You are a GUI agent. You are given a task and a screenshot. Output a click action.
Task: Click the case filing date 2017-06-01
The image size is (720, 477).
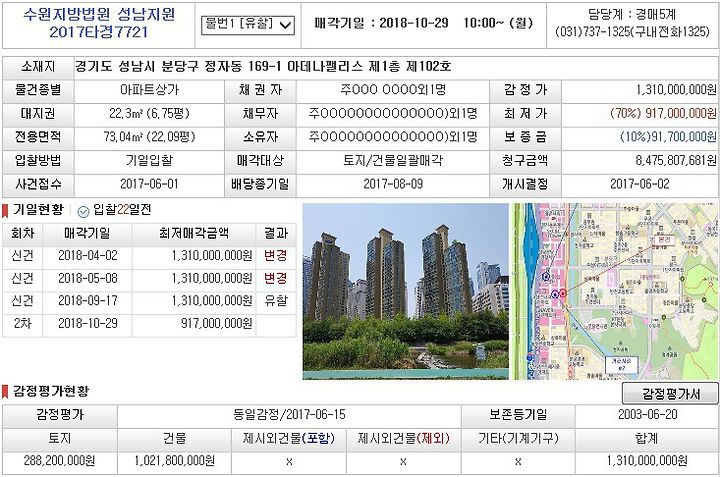coord(149,184)
